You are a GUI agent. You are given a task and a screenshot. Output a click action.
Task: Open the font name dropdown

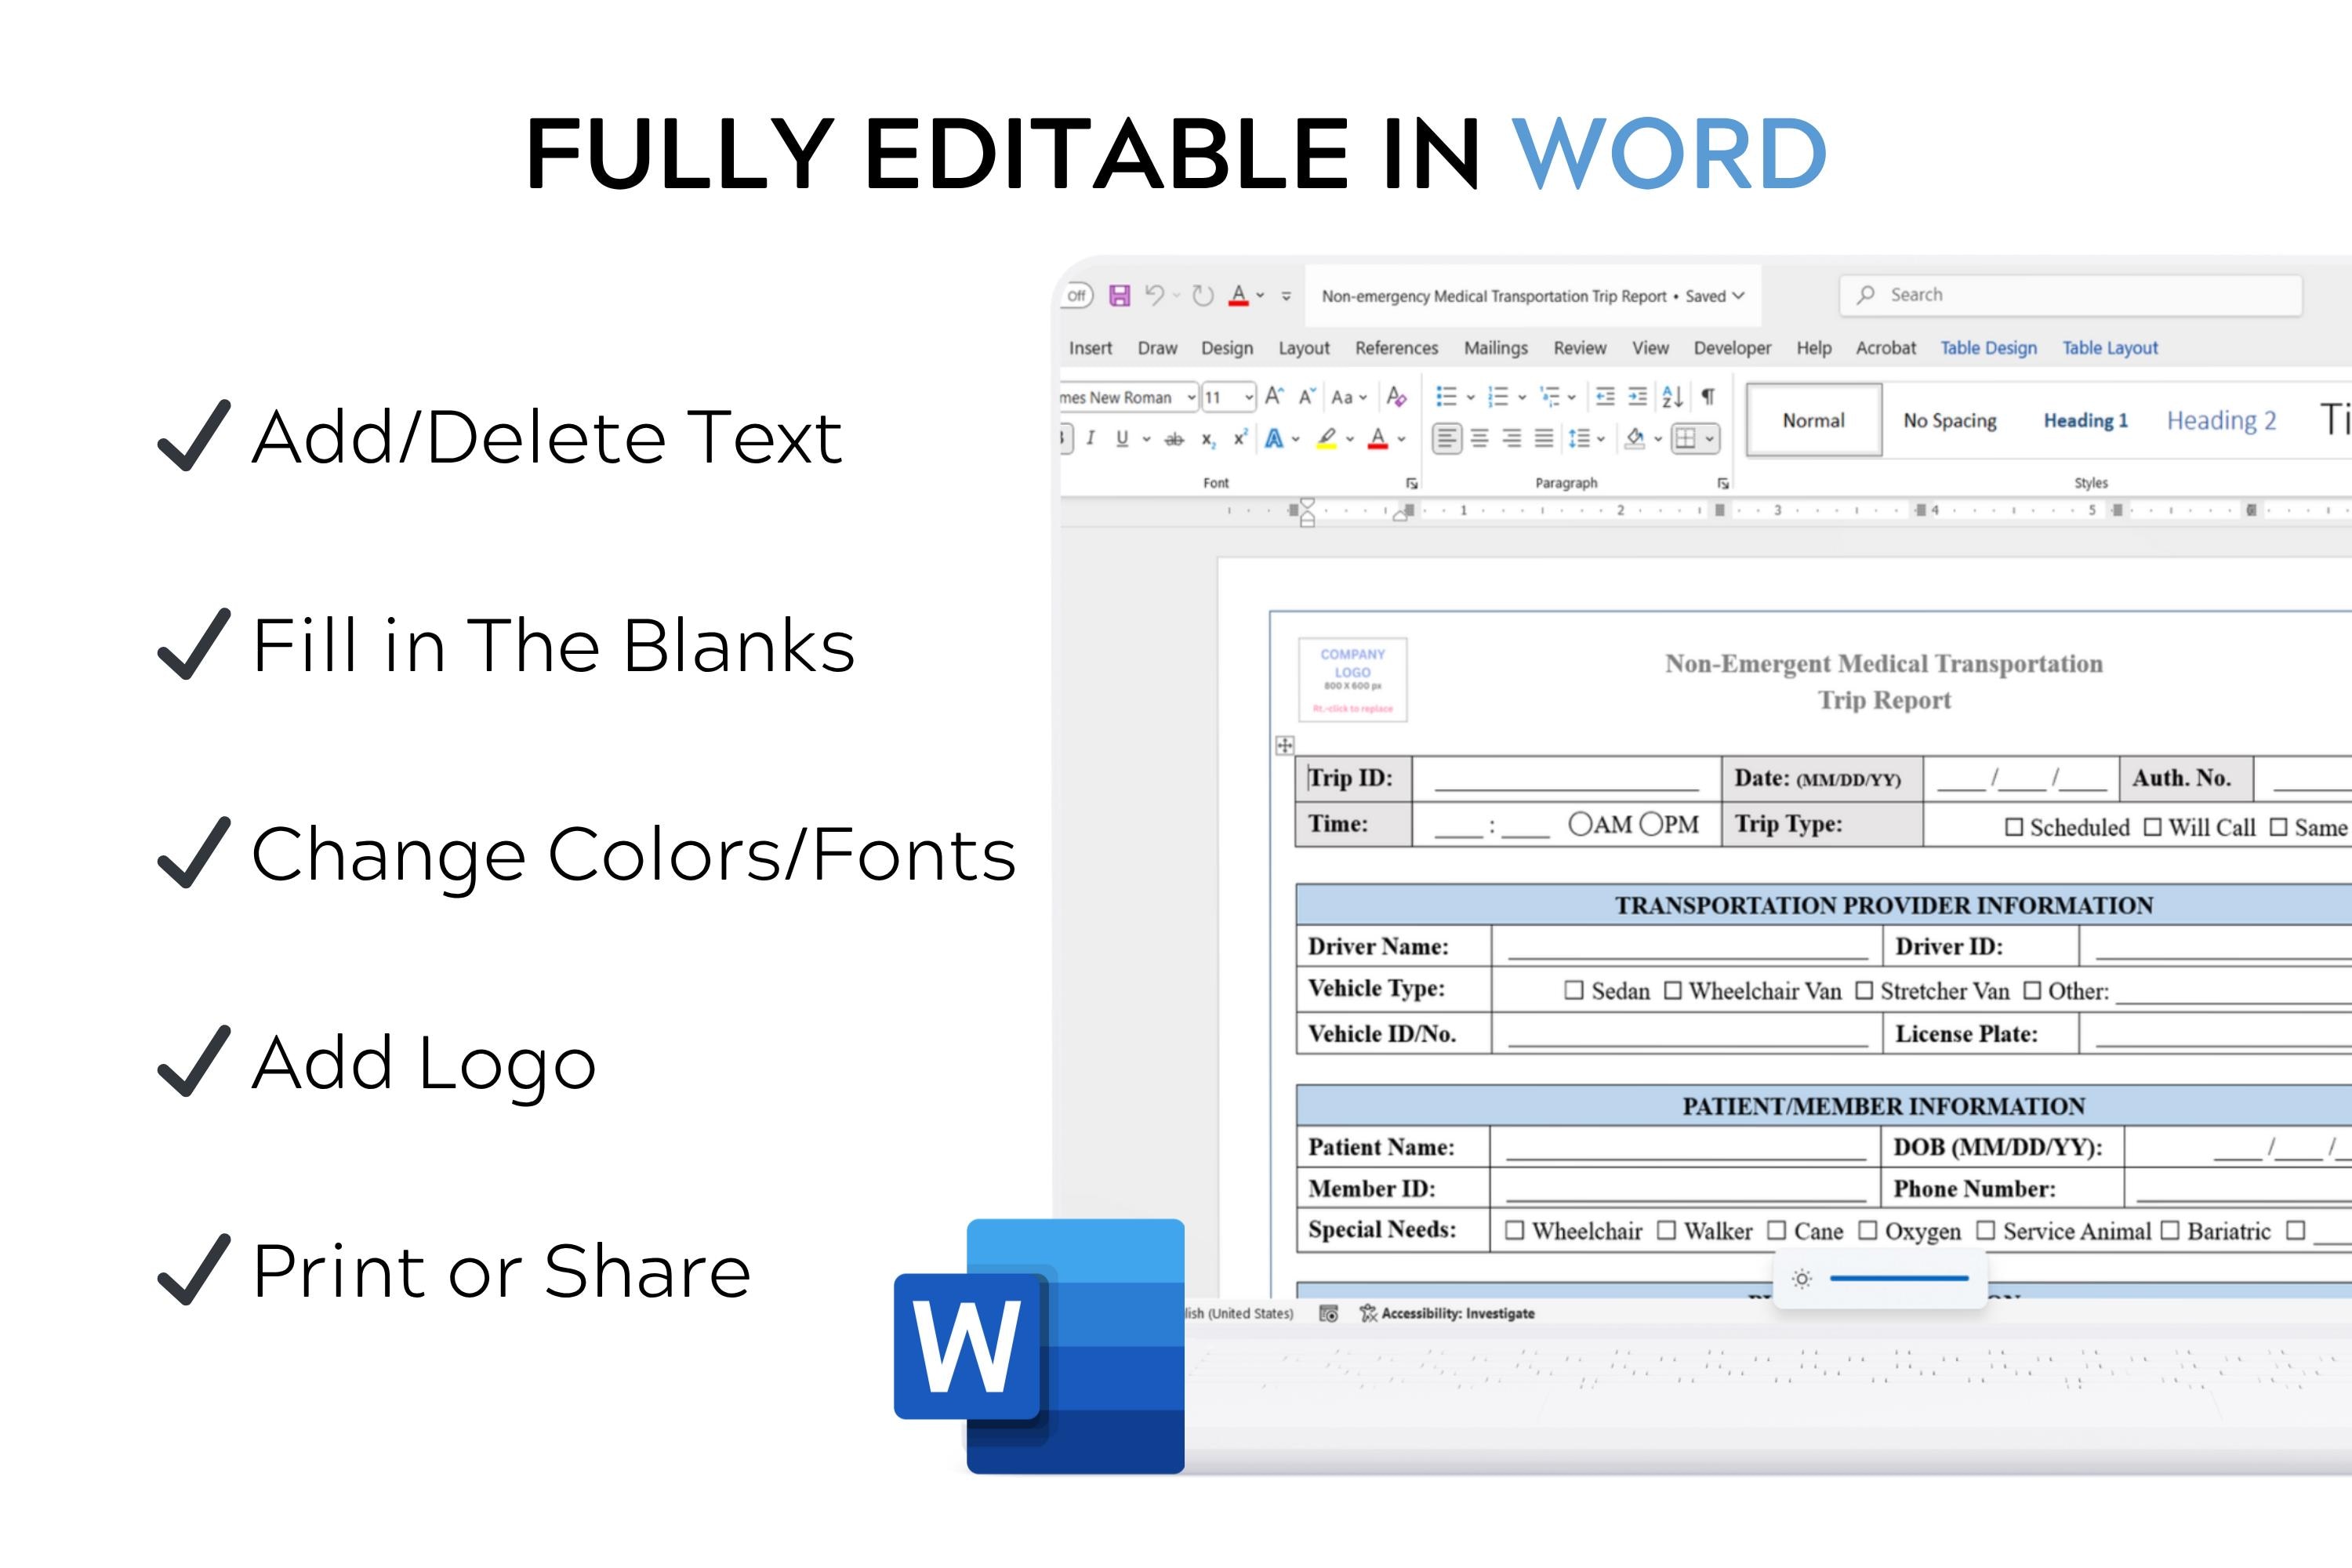[x=1191, y=397]
